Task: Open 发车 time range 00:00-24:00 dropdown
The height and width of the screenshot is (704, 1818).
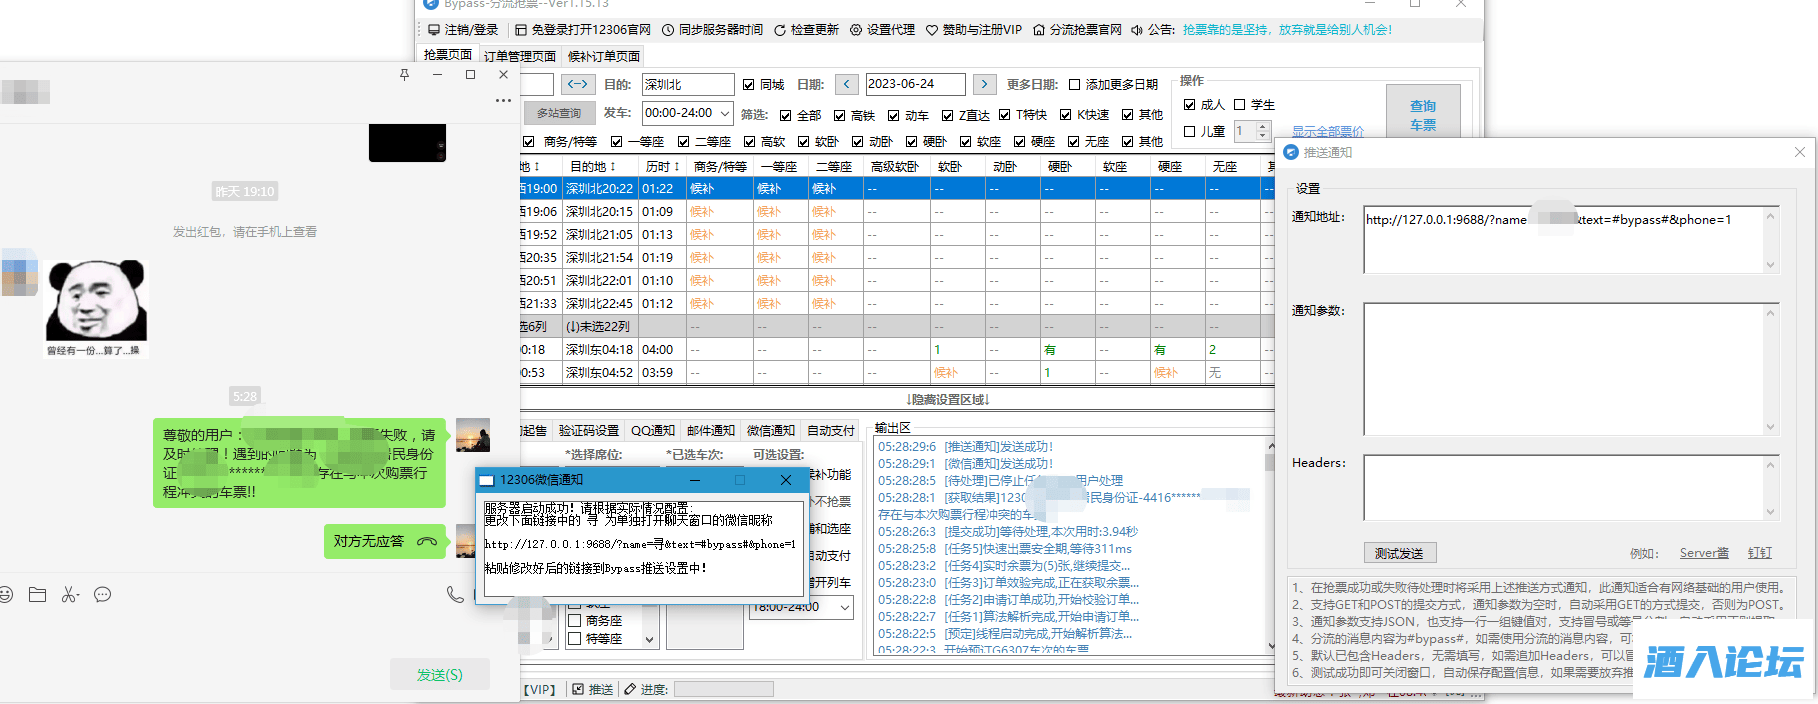Action: pyautogui.click(x=687, y=114)
